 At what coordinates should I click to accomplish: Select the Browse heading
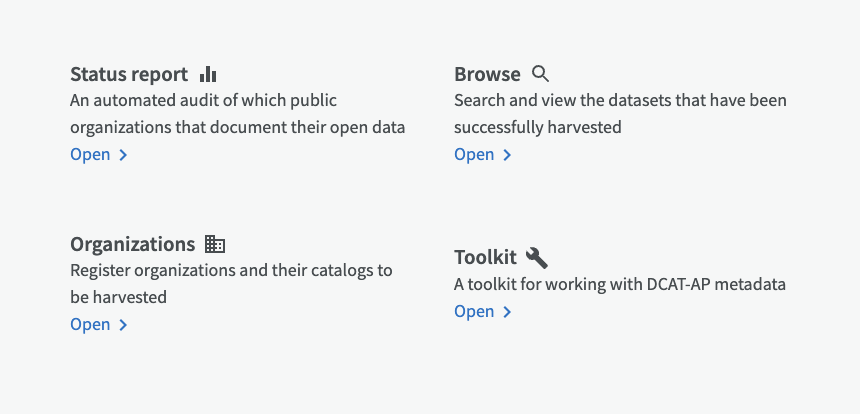click(x=487, y=74)
